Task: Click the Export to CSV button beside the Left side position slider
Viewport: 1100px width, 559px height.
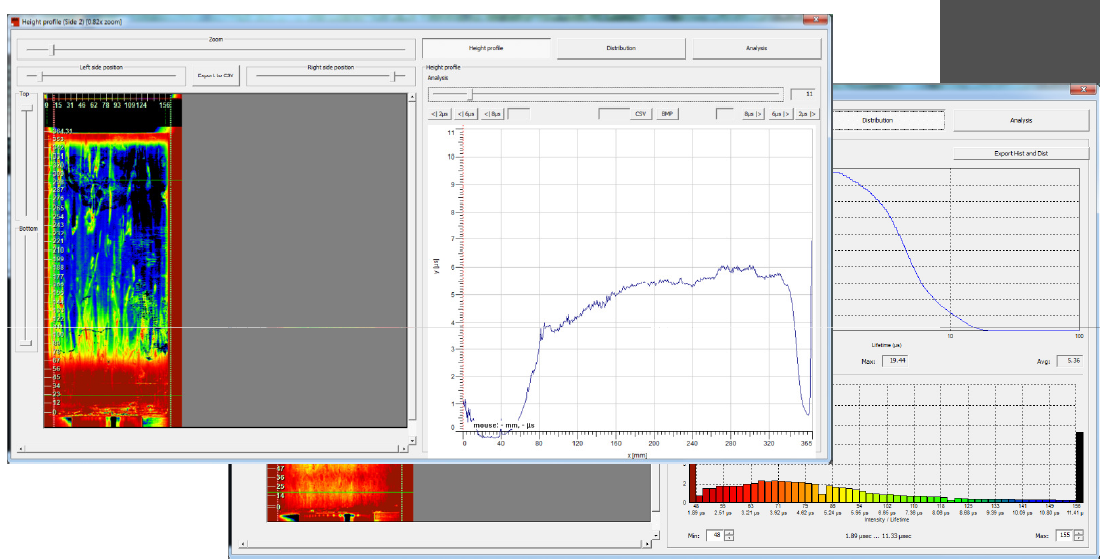Action: 215,76
